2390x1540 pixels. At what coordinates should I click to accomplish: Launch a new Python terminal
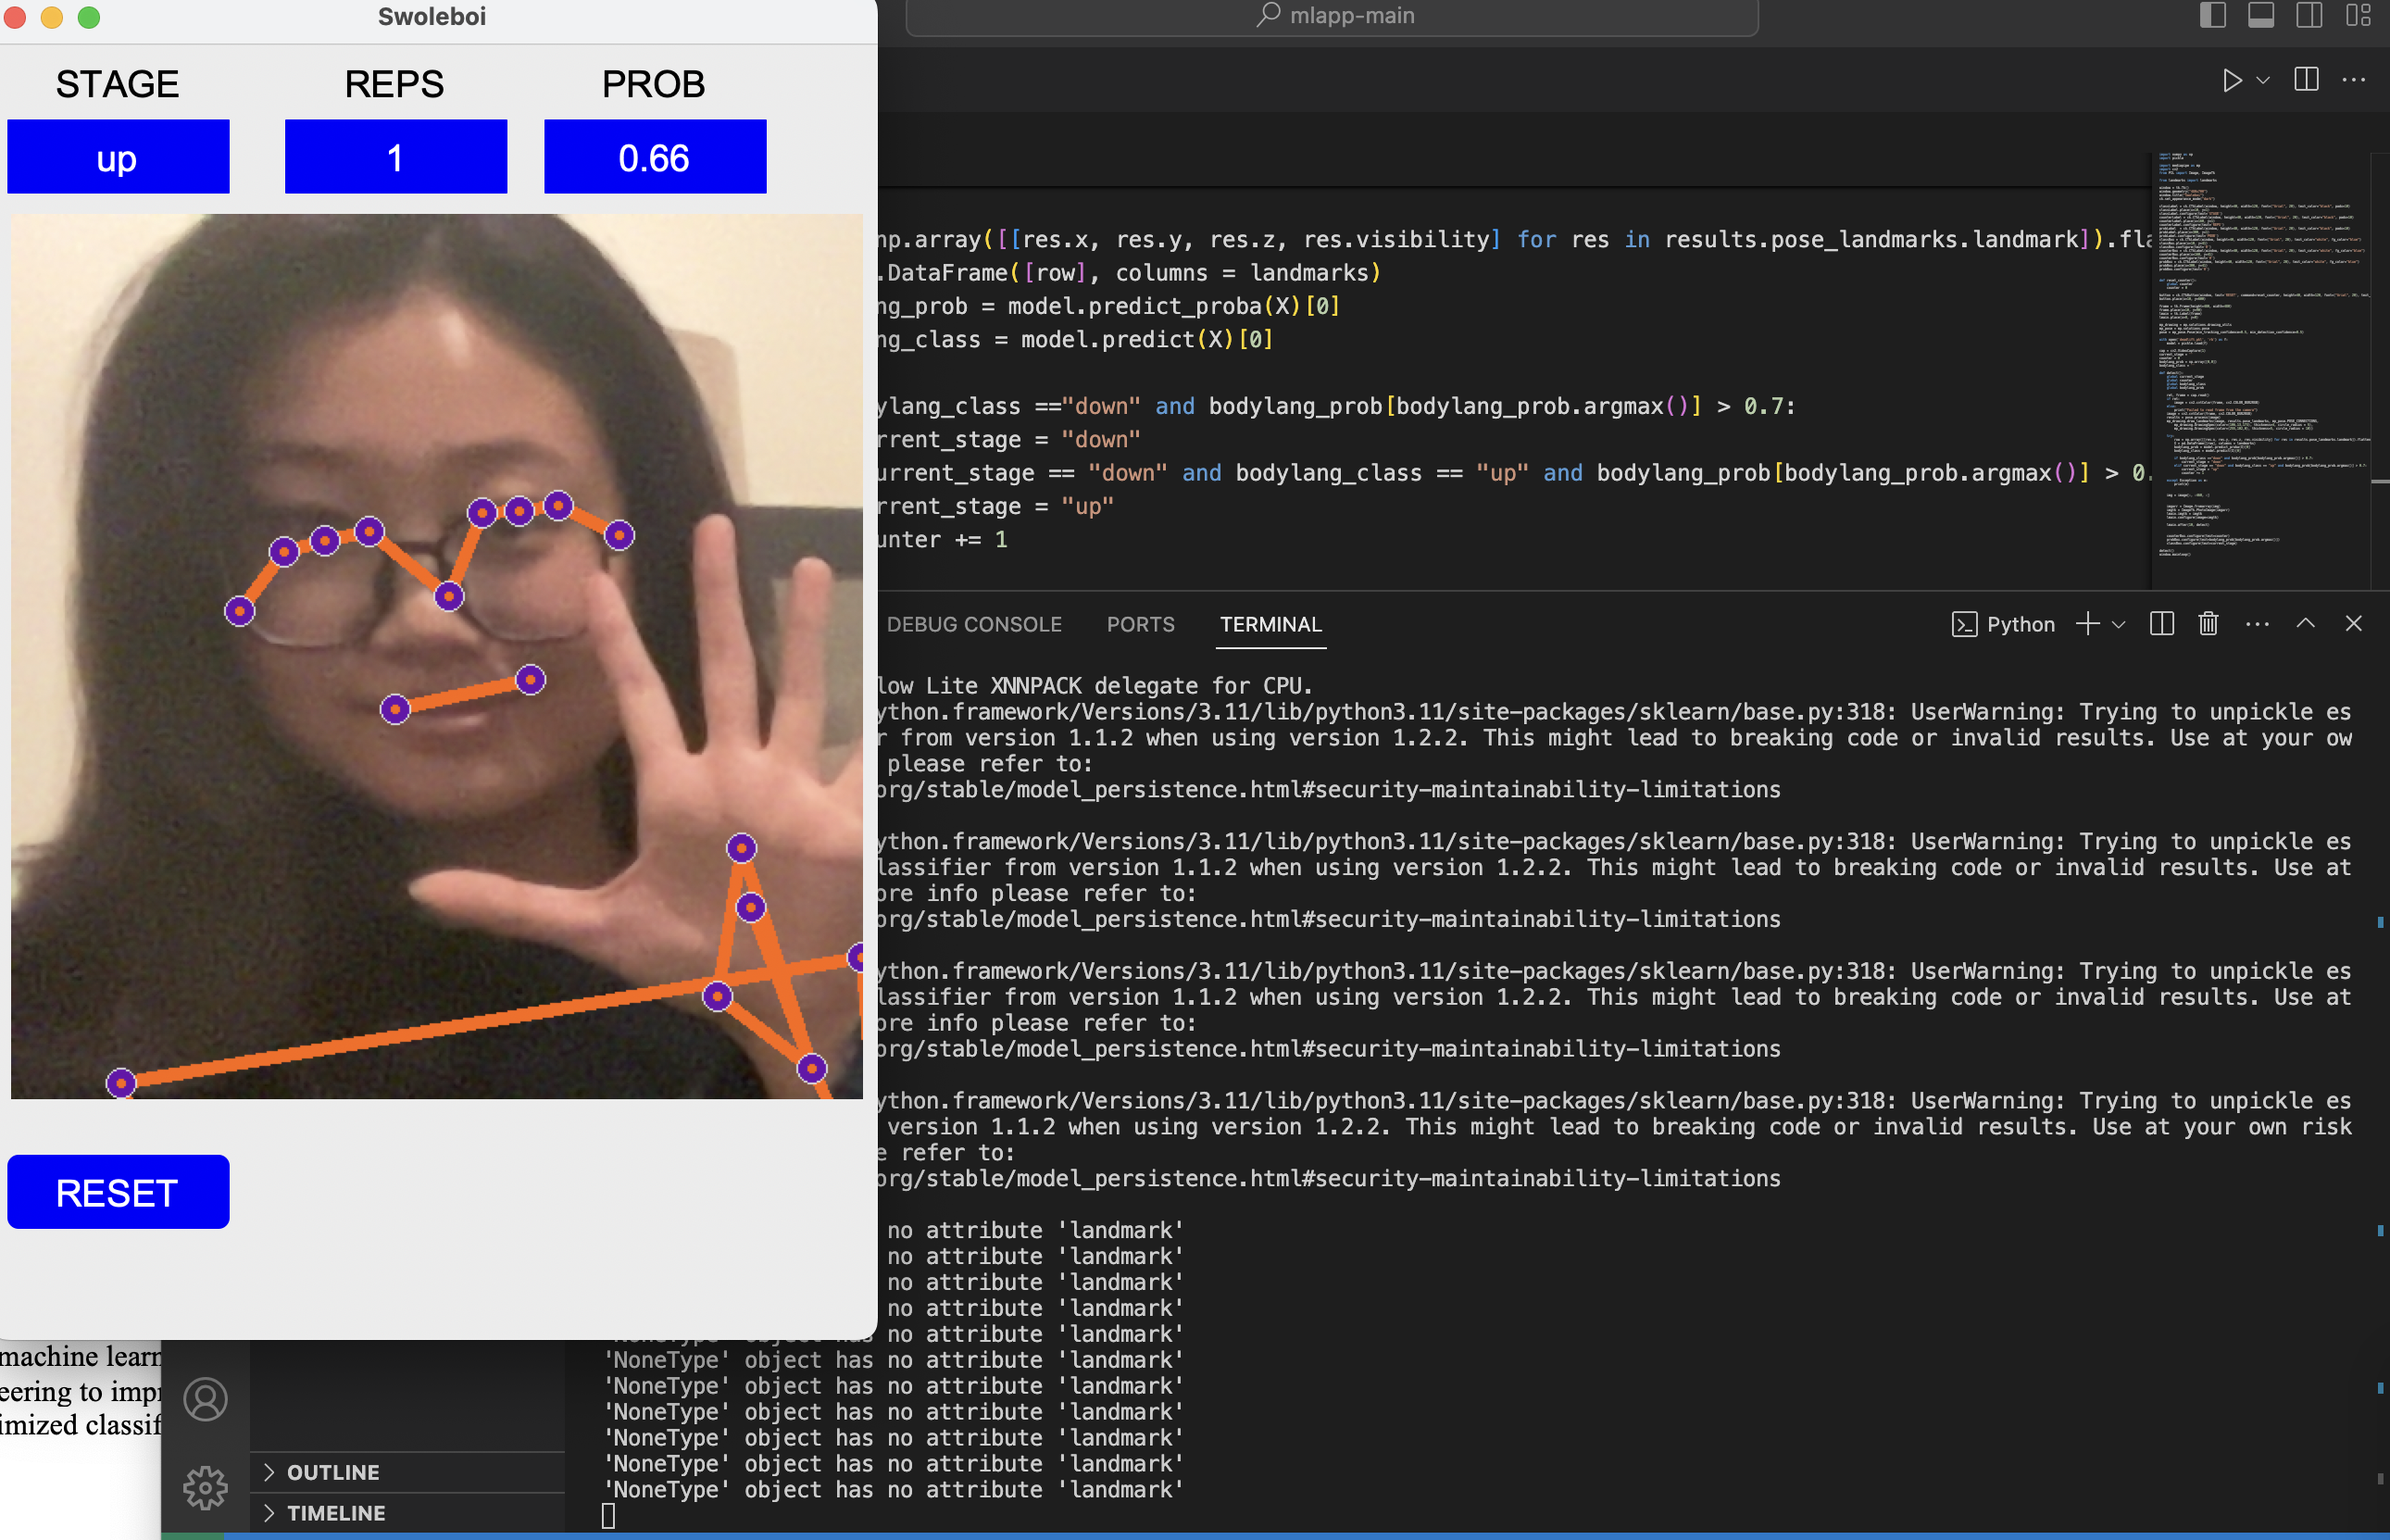[x=2087, y=624]
